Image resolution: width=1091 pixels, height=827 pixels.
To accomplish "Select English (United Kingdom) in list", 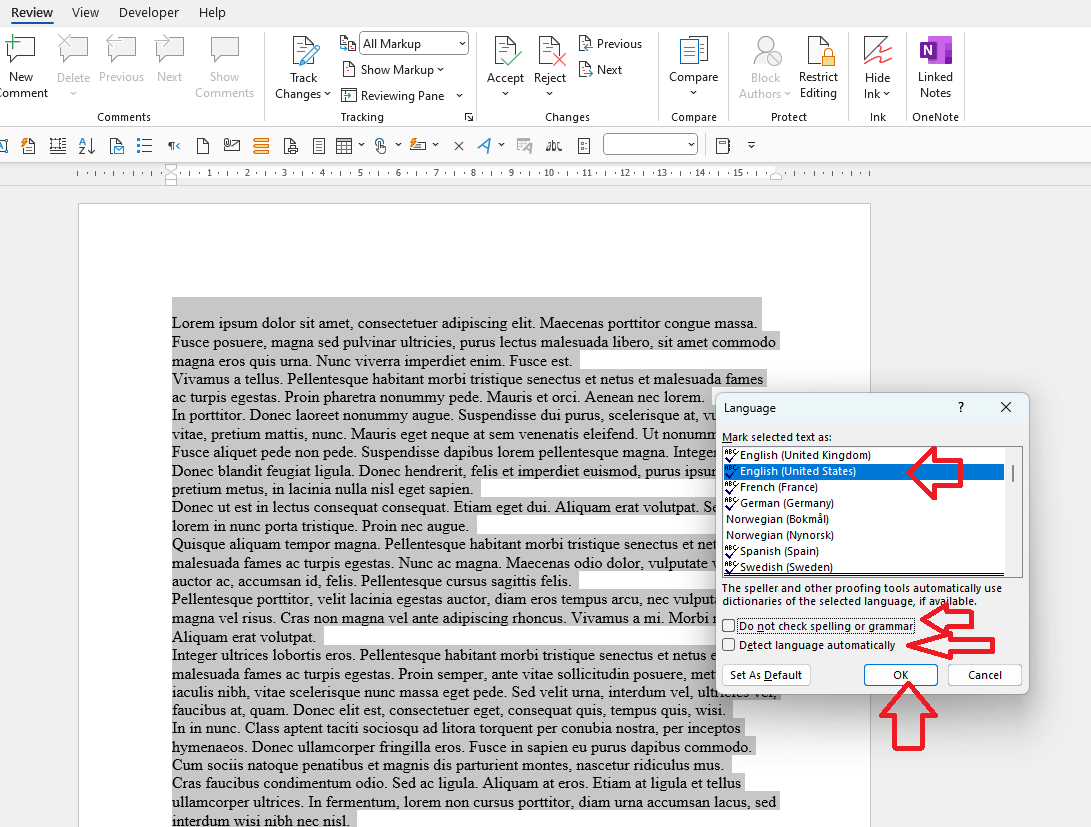I will point(863,455).
